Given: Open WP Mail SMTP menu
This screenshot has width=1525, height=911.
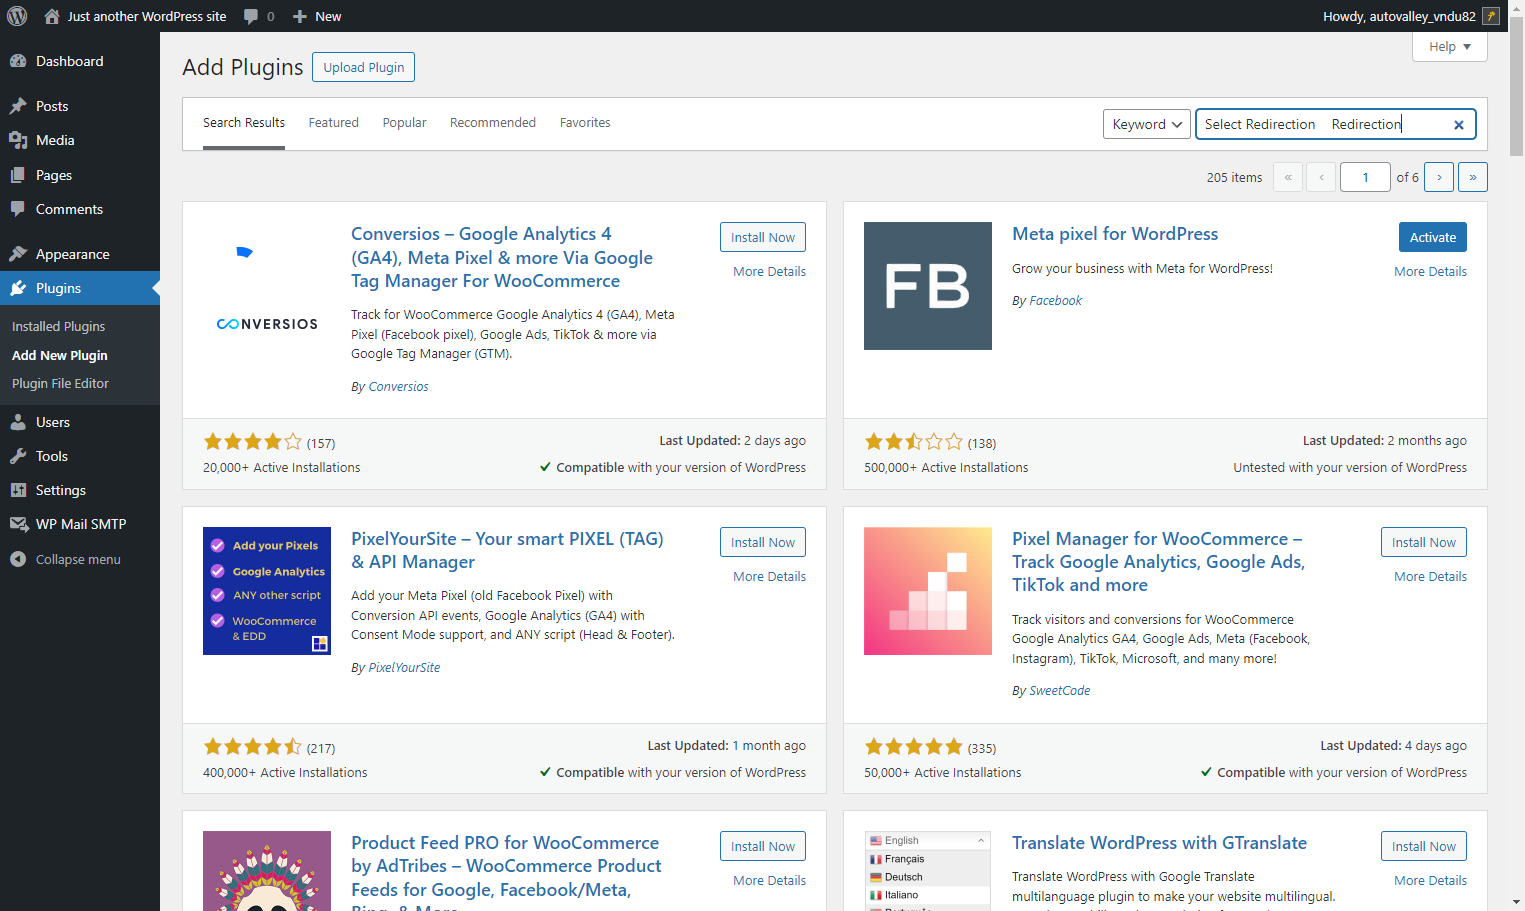Looking at the screenshot, I should point(80,524).
